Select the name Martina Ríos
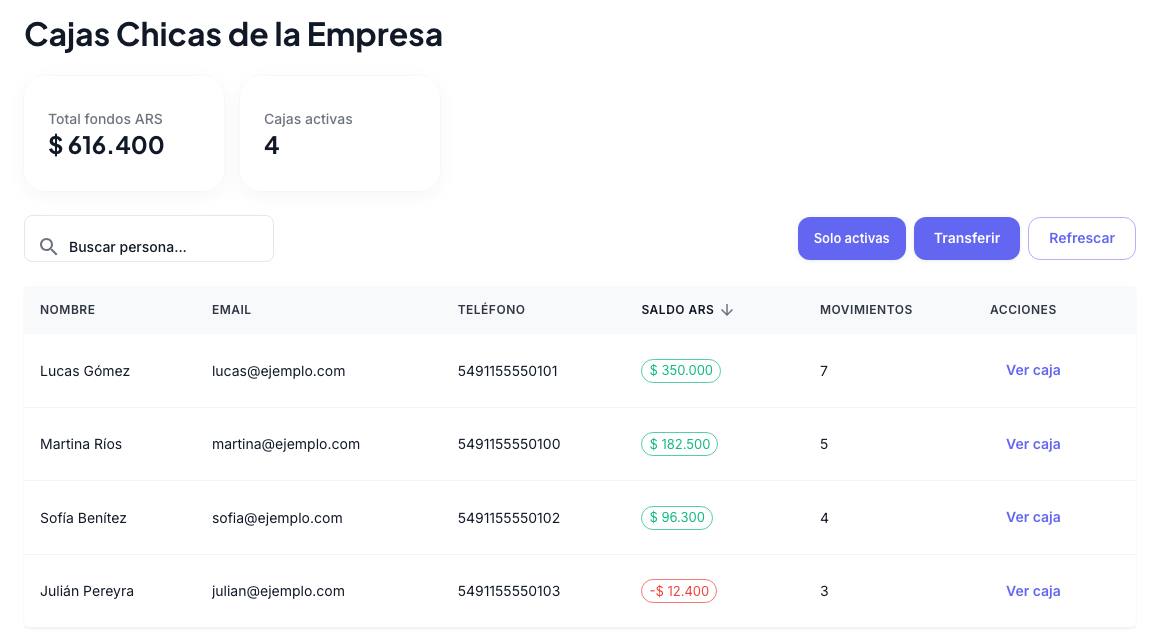Image resolution: width=1160 pixels, height=640 pixels. coord(81,444)
